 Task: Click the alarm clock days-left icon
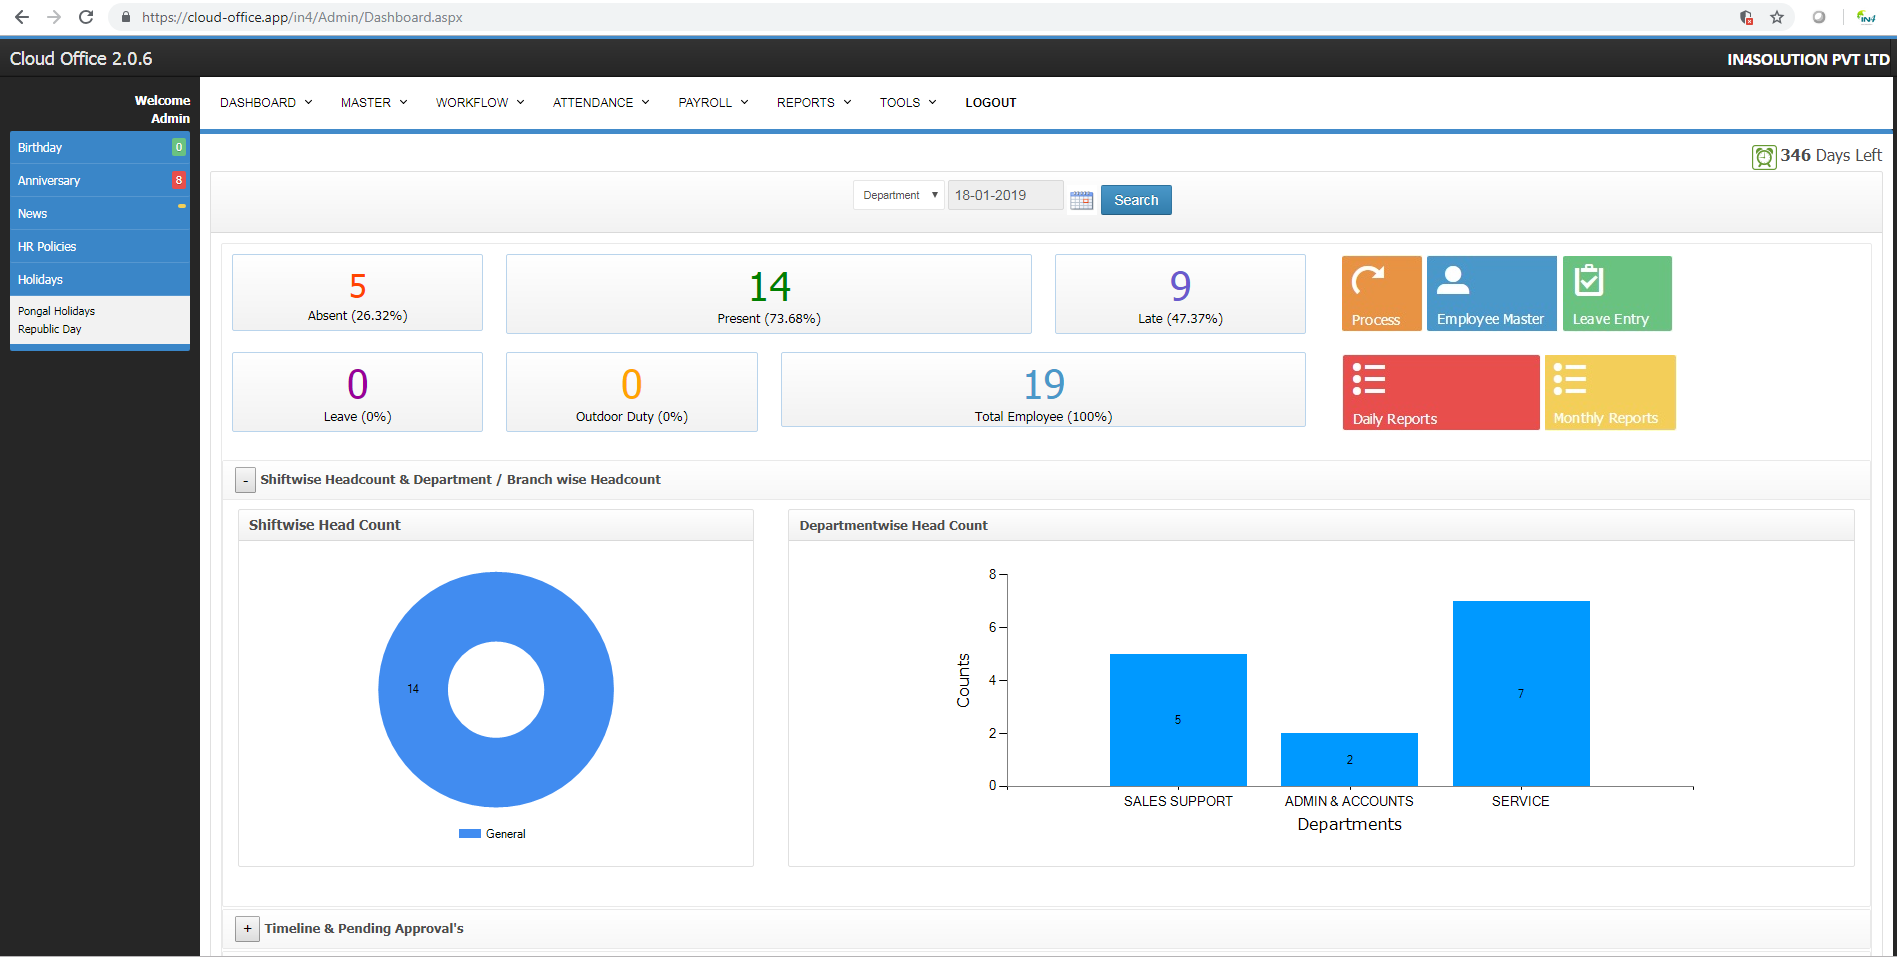(1763, 157)
